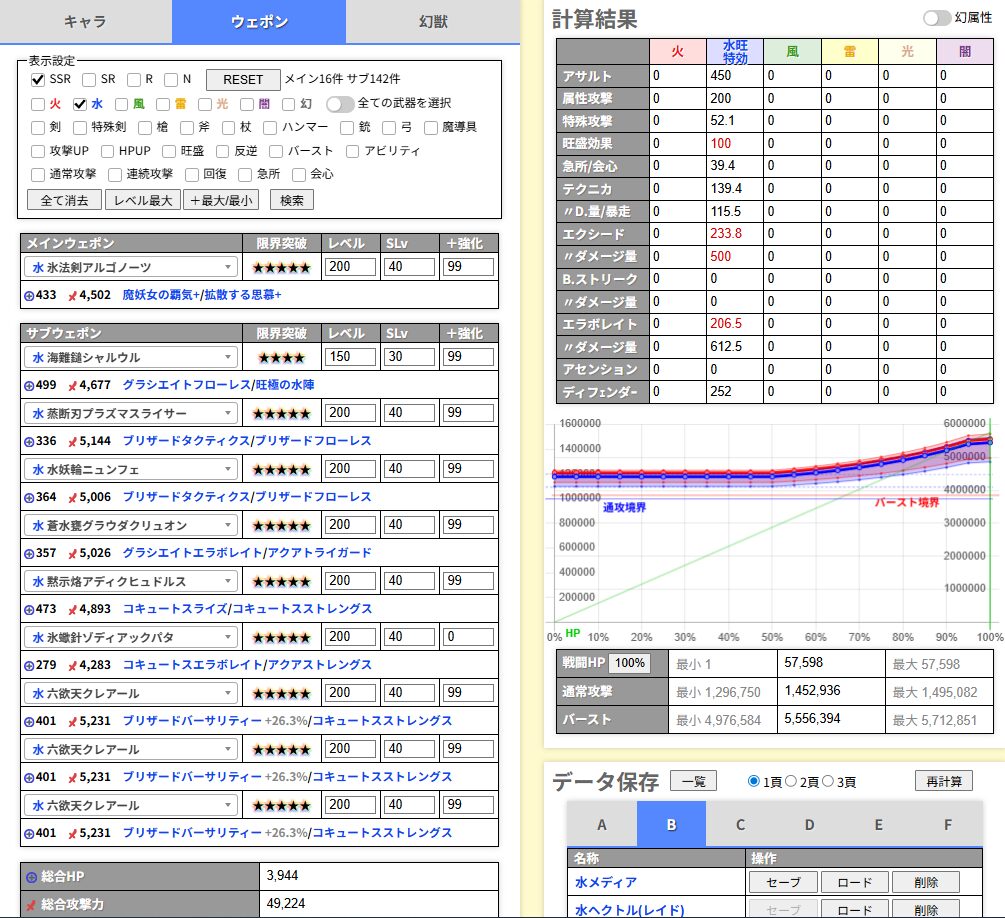Screen dimensions: 1005x918
Task: Select the 2頁 radio button
Action: (x=791, y=782)
